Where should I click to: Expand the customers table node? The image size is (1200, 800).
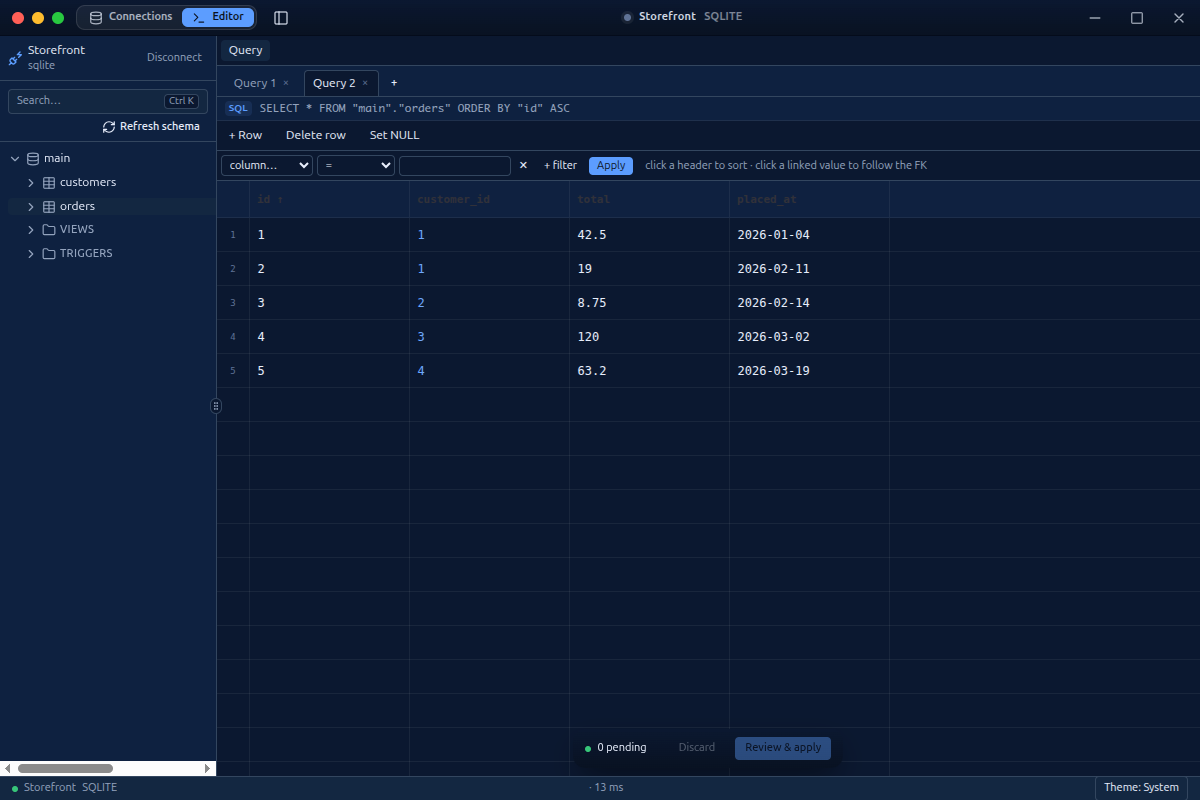click(x=31, y=183)
